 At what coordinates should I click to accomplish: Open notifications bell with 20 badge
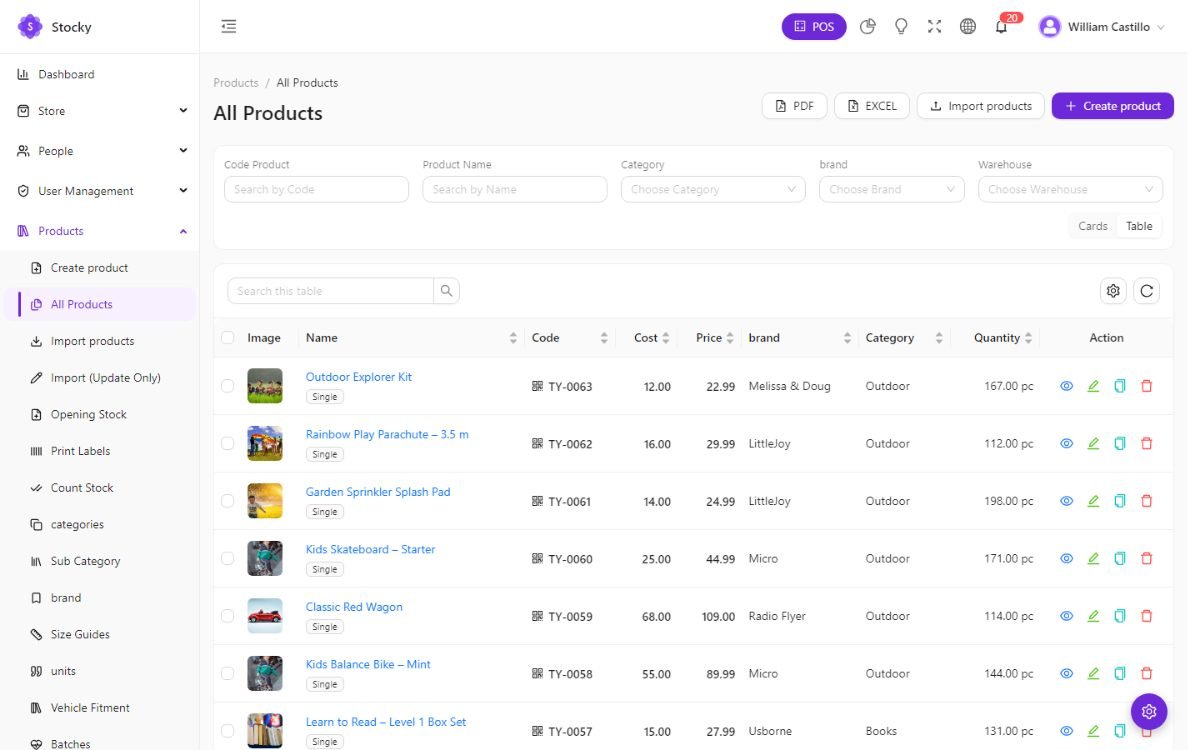[1002, 26]
